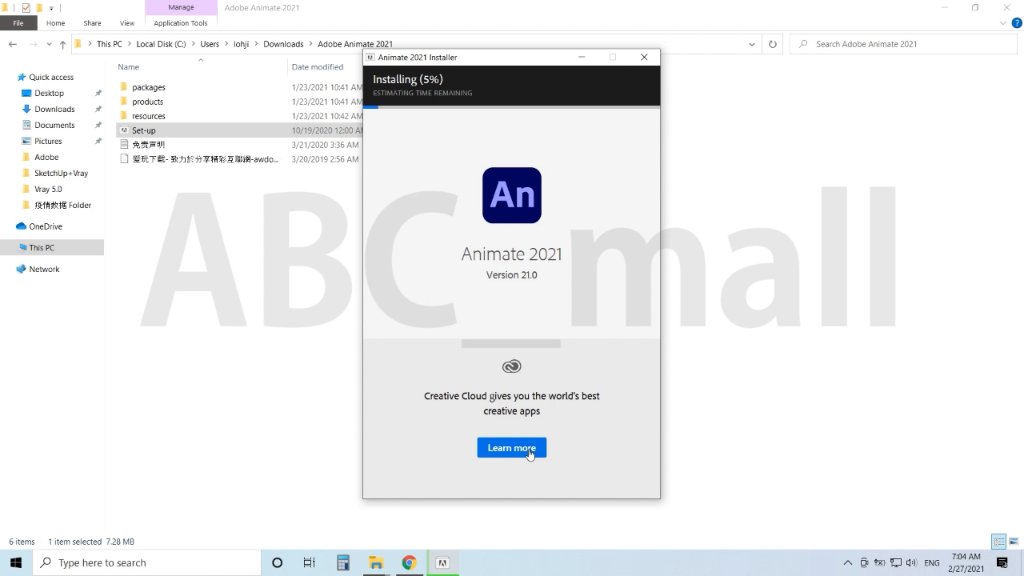Open Vray 5.0 folder in sidebar
The image size is (1024, 576).
pos(48,189)
